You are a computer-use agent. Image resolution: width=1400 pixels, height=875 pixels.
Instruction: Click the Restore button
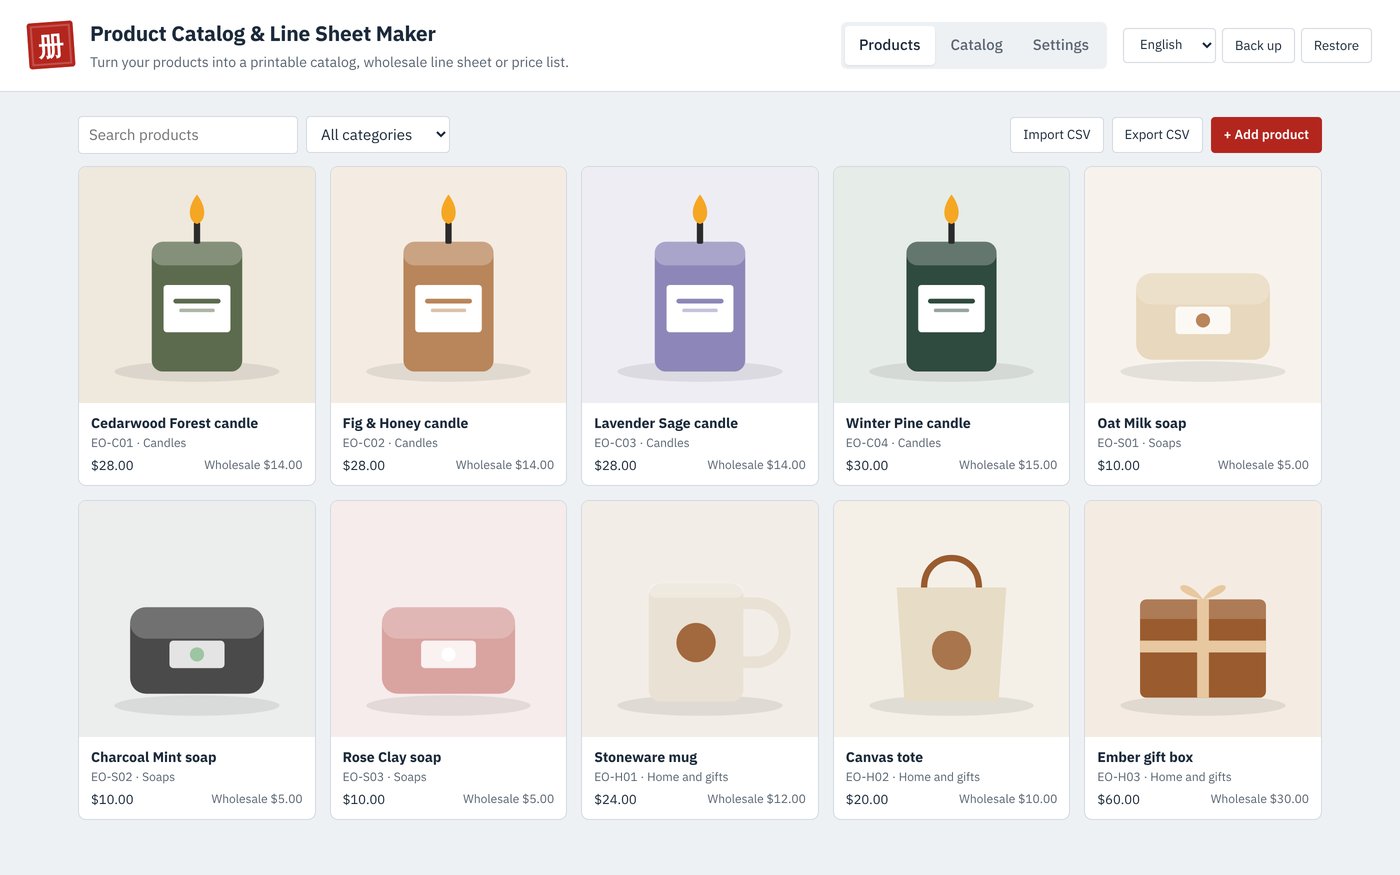[x=1336, y=45]
